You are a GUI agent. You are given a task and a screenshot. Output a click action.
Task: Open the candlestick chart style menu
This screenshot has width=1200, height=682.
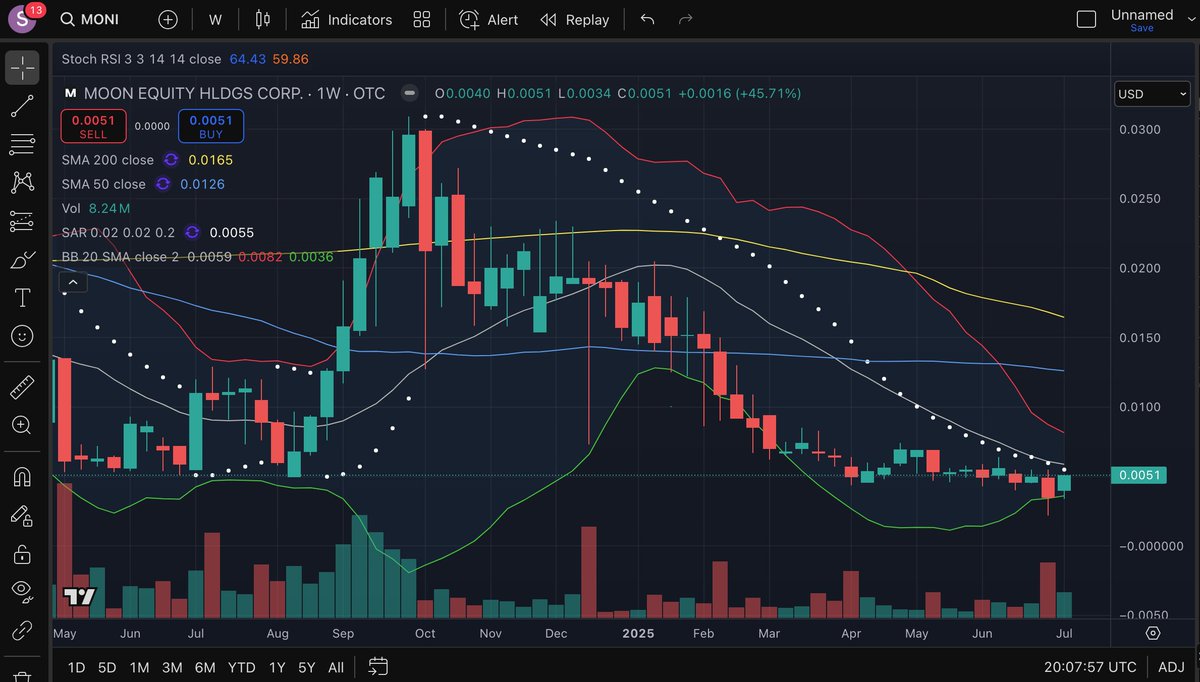click(263, 20)
